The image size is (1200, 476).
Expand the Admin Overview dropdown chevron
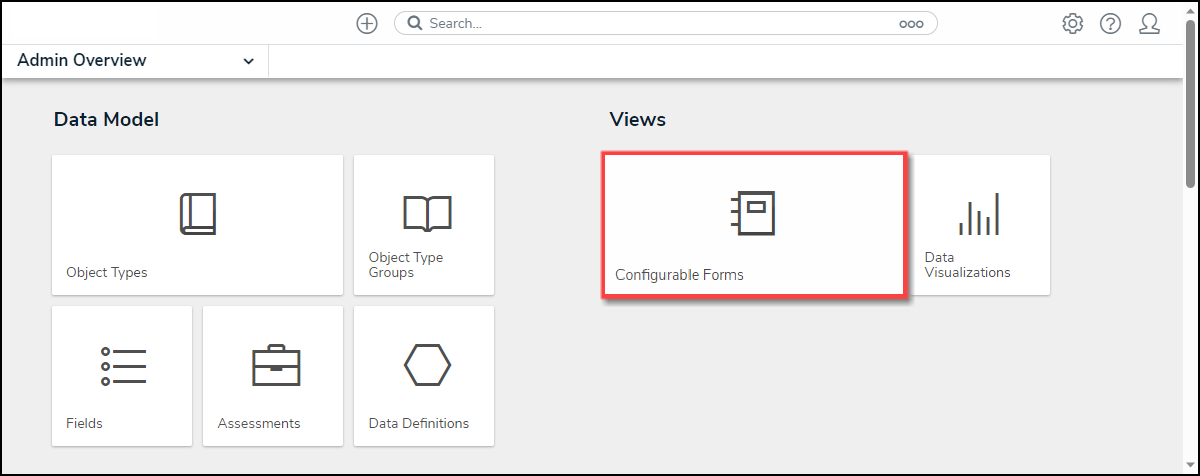point(248,61)
